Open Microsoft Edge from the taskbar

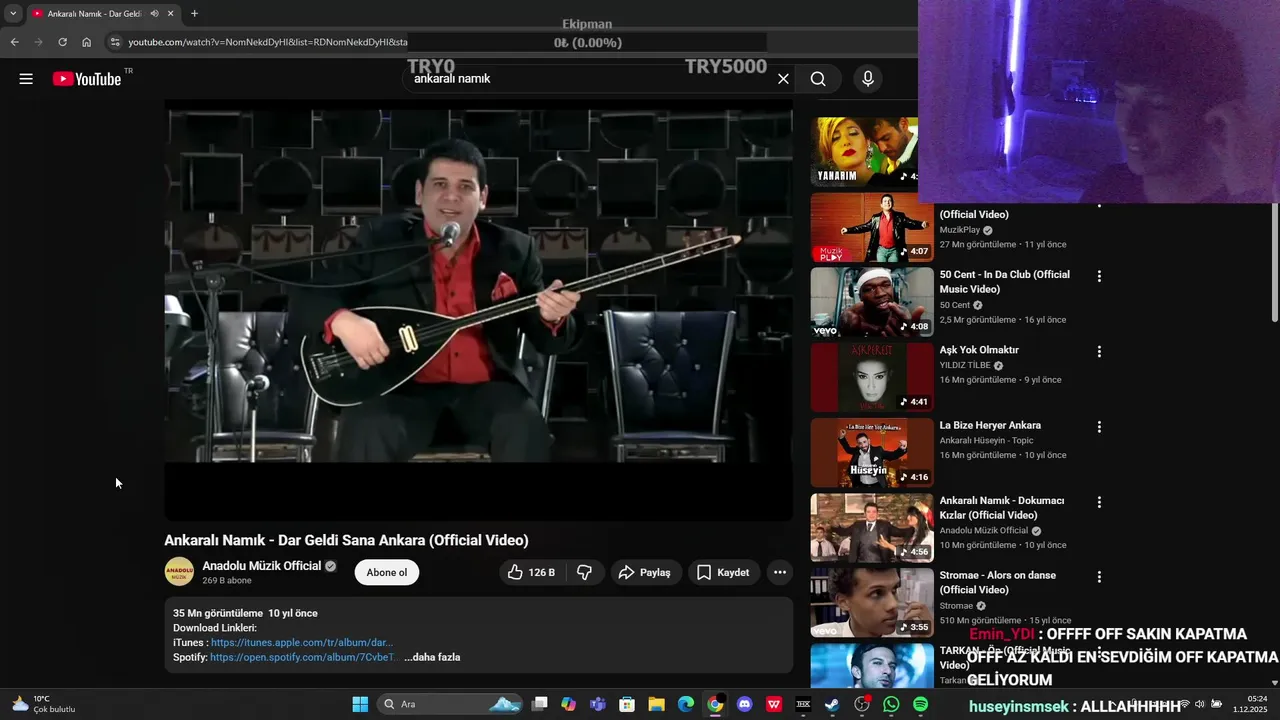click(x=686, y=704)
